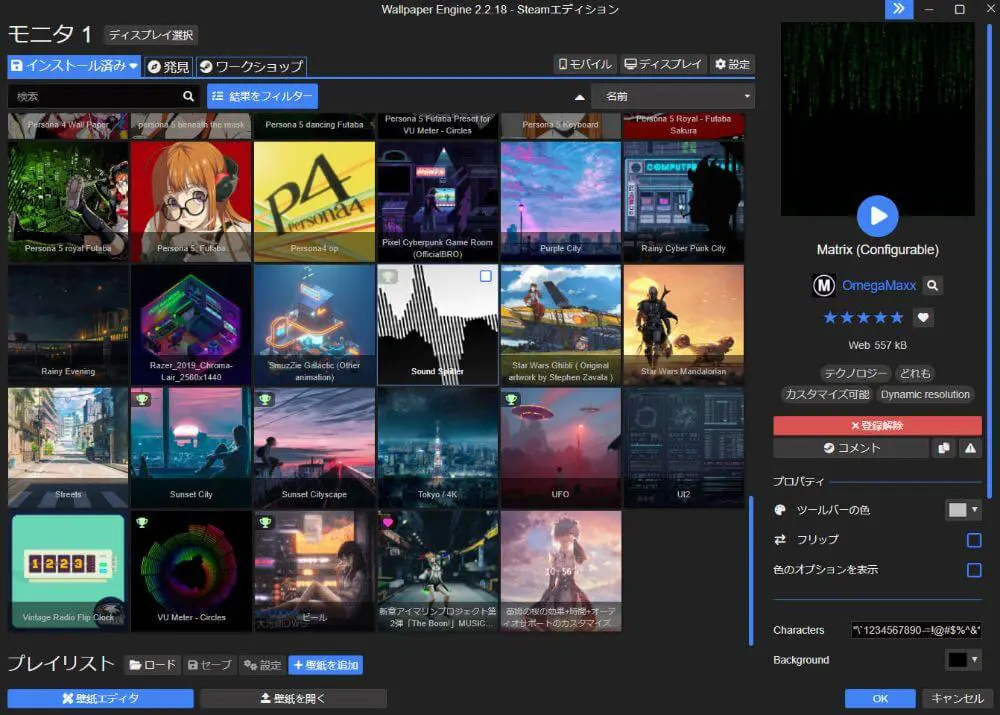Select the Tokyo / 4K wallpaper
The image size is (1000, 715).
point(438,448)
